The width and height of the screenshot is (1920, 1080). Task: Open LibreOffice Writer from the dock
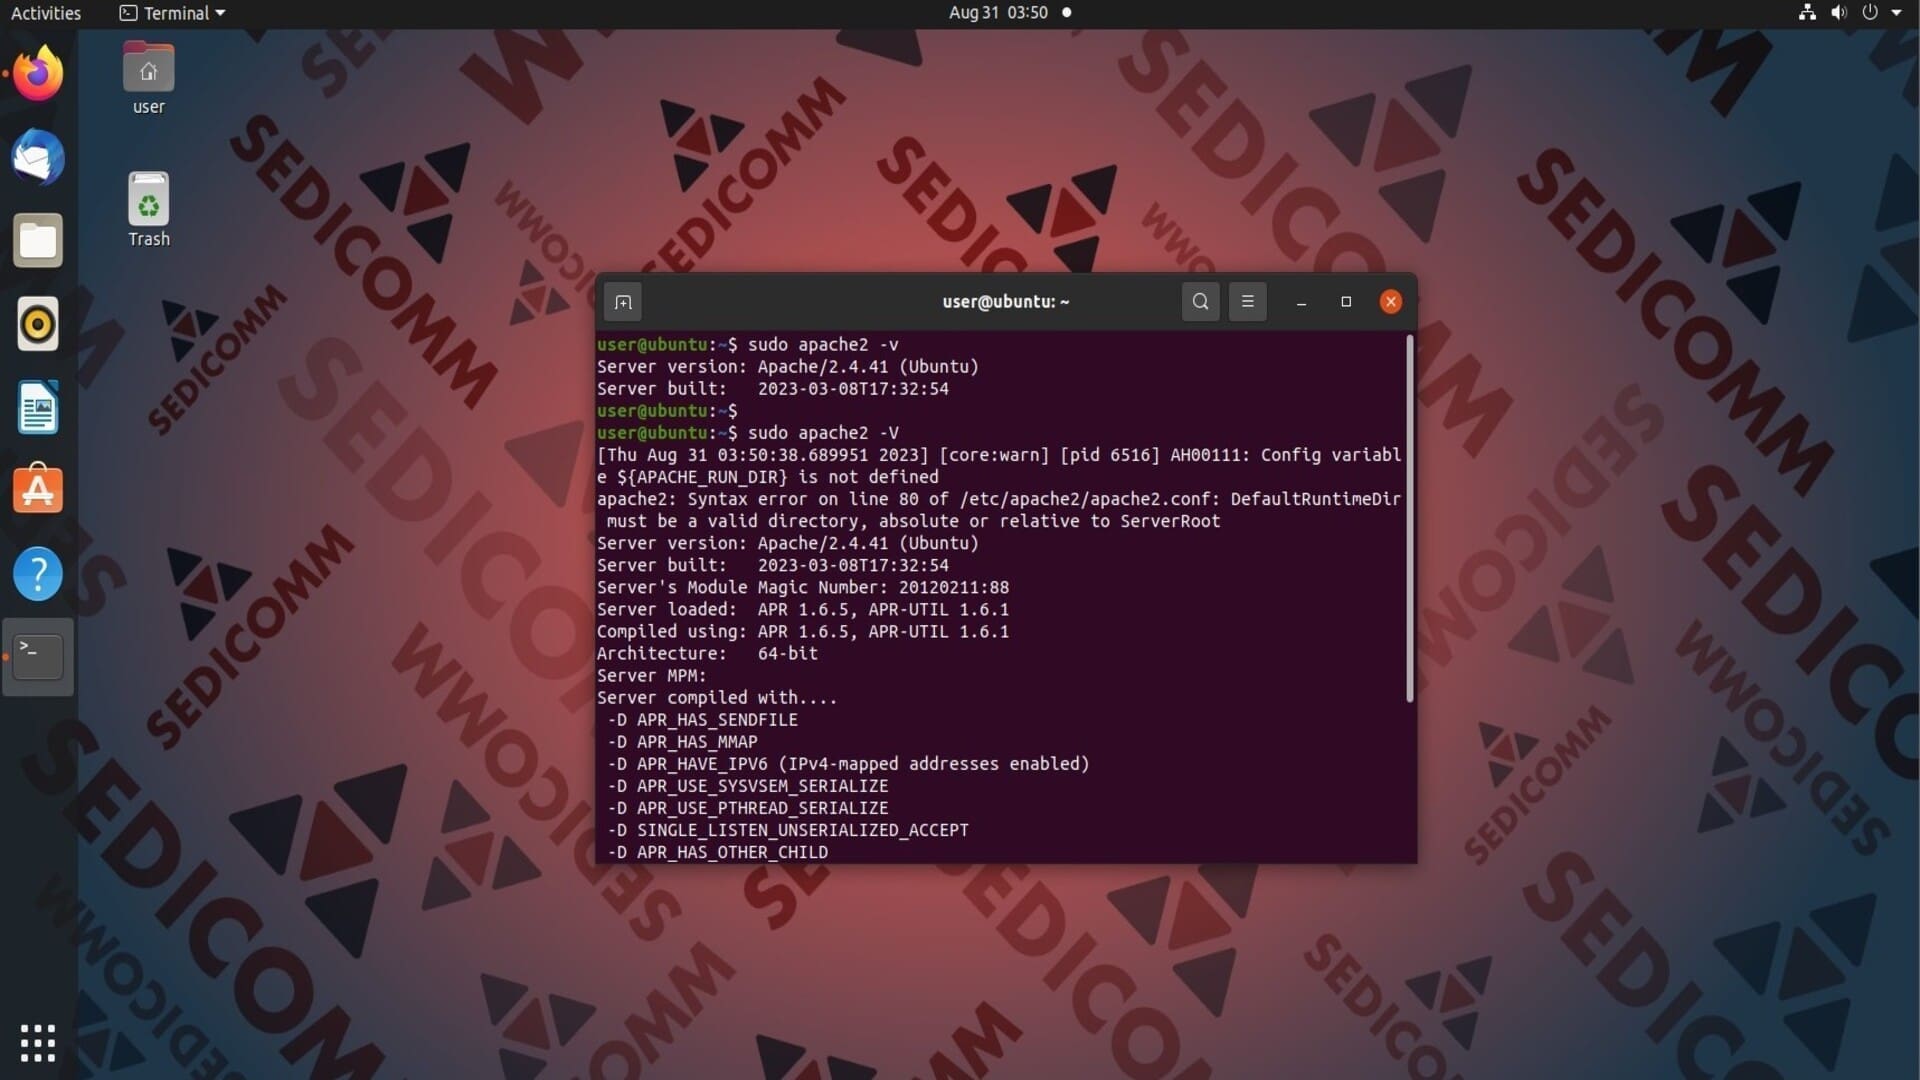(38, 407)
